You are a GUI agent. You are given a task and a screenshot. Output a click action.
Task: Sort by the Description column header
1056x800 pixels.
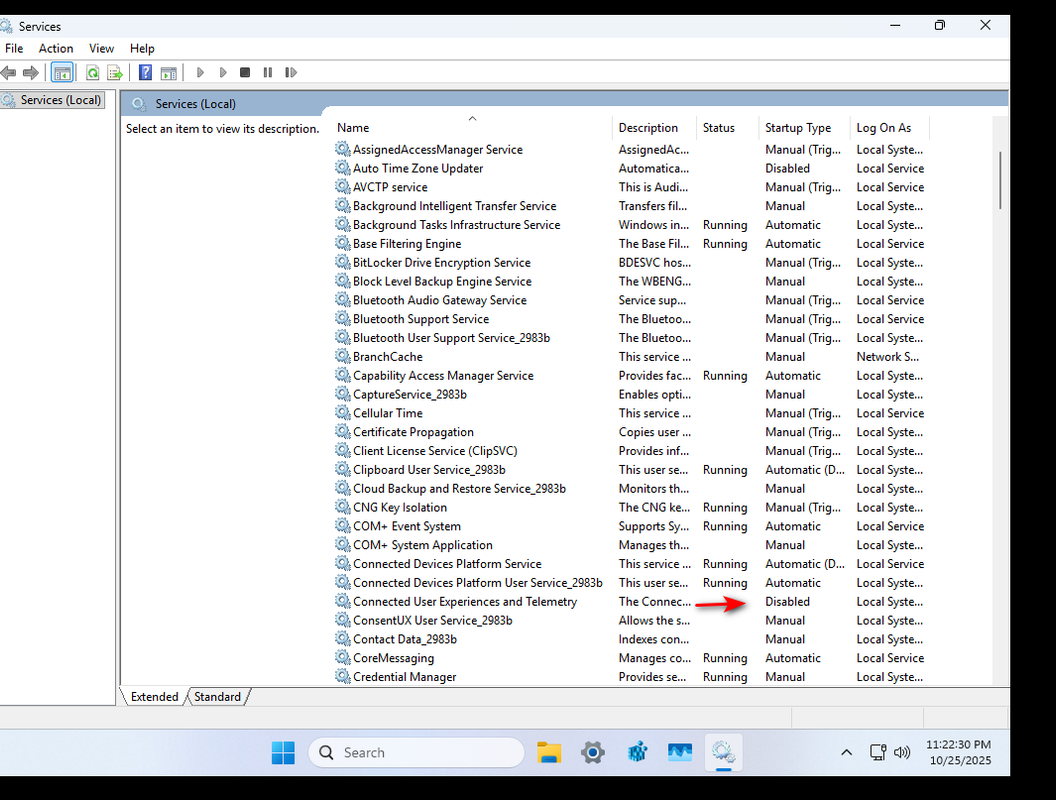tap(654, 127)
